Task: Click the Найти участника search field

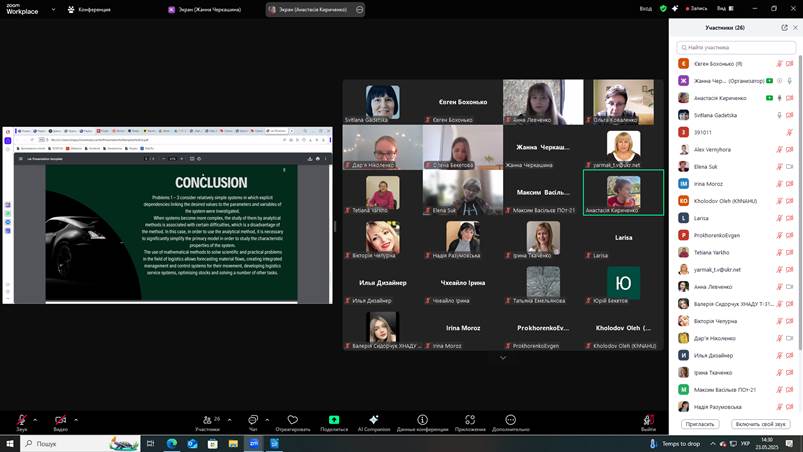Action: tap(738, 47)
